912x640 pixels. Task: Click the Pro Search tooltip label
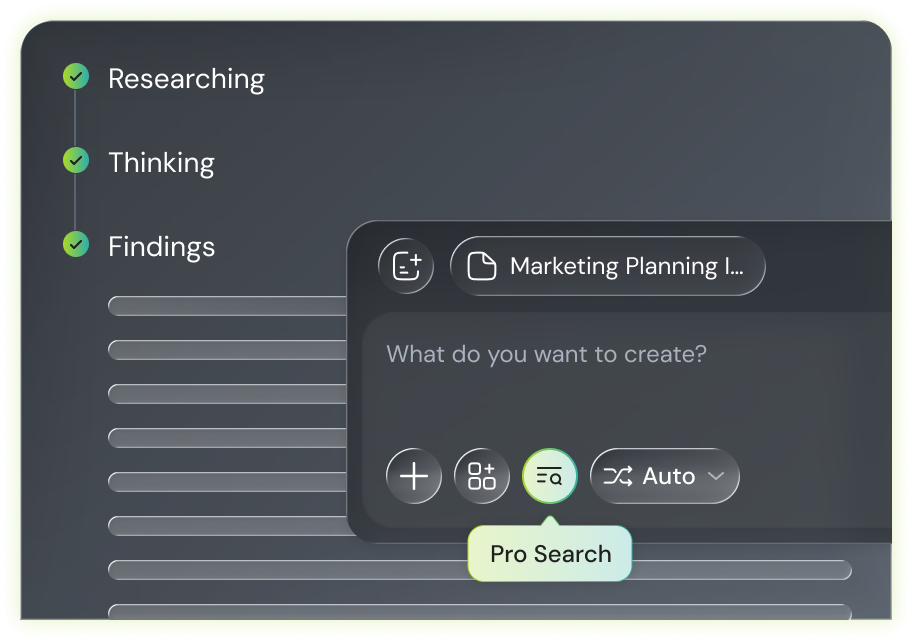(549, 553)
